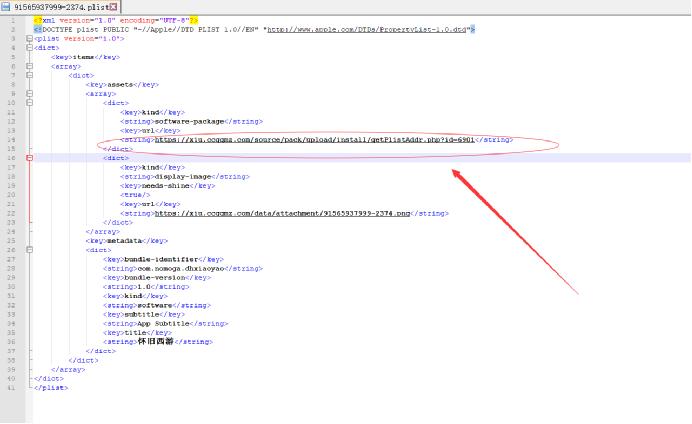Collapse the top-level dict fold on line 4
692x424 pixels.
[x=30, y=47]
